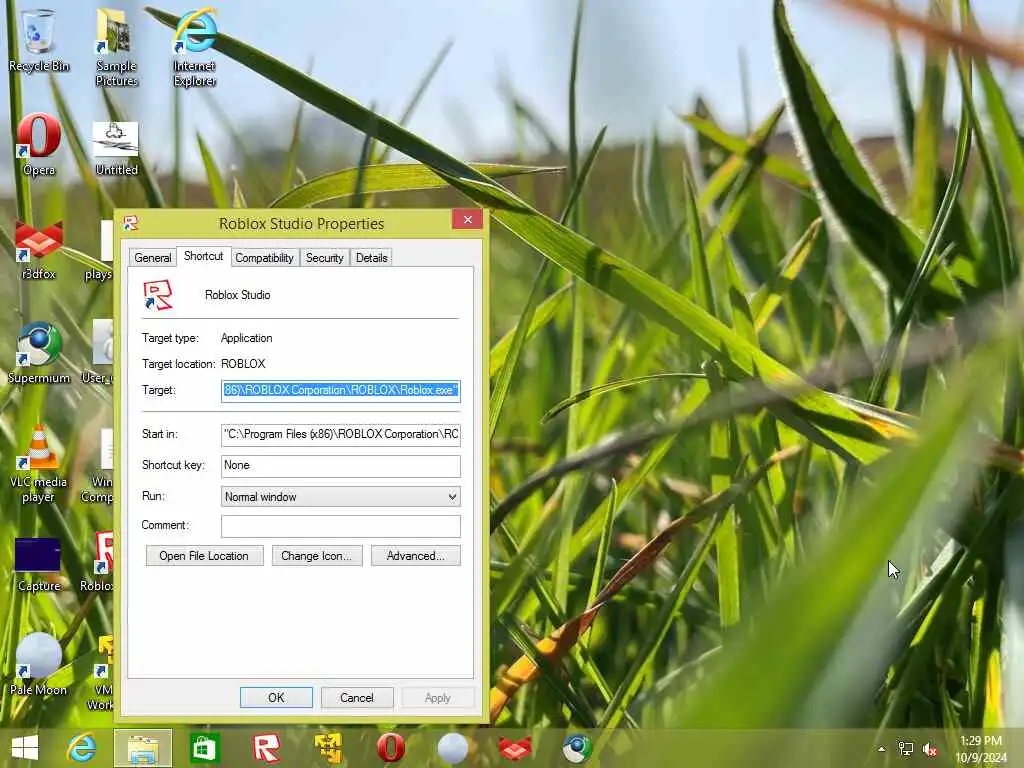Confirm the dialog with OK

click(276, 697)
